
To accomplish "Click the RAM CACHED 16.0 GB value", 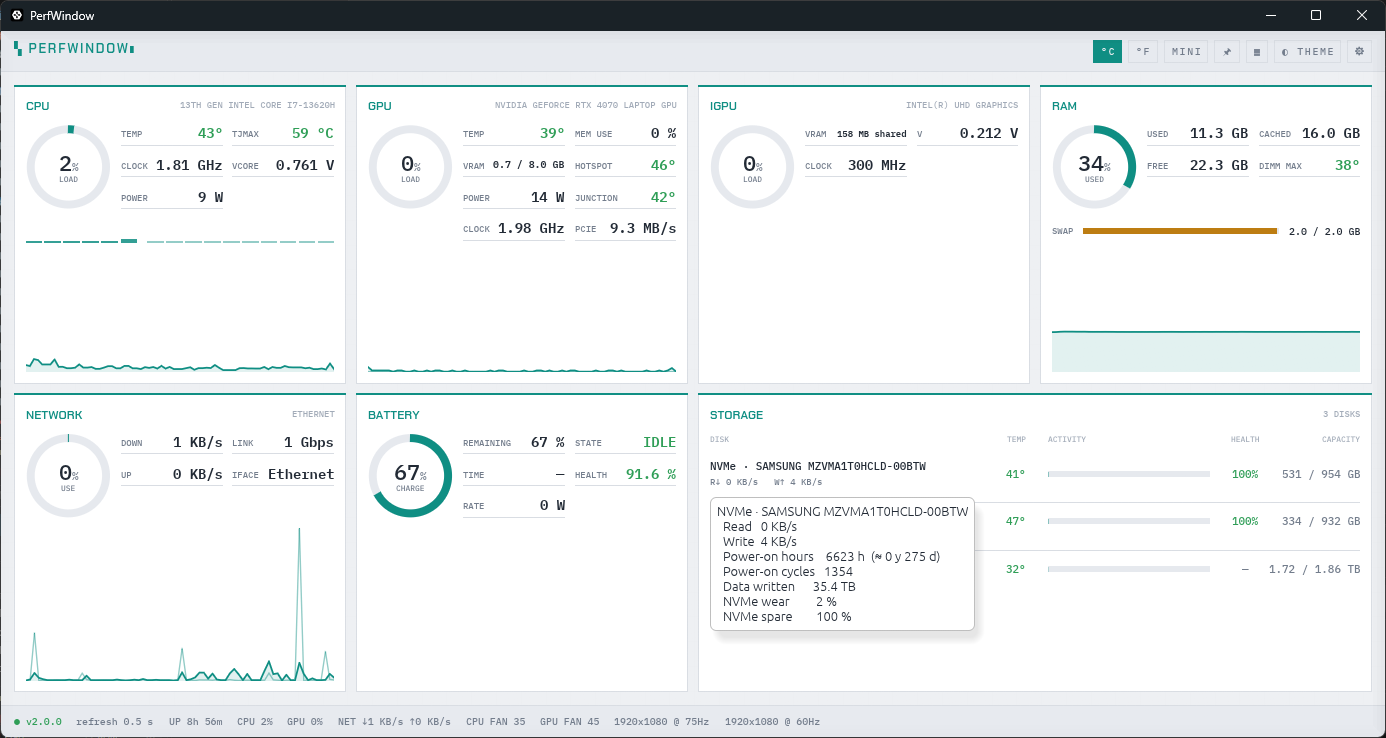I will tap(1331, 133).
